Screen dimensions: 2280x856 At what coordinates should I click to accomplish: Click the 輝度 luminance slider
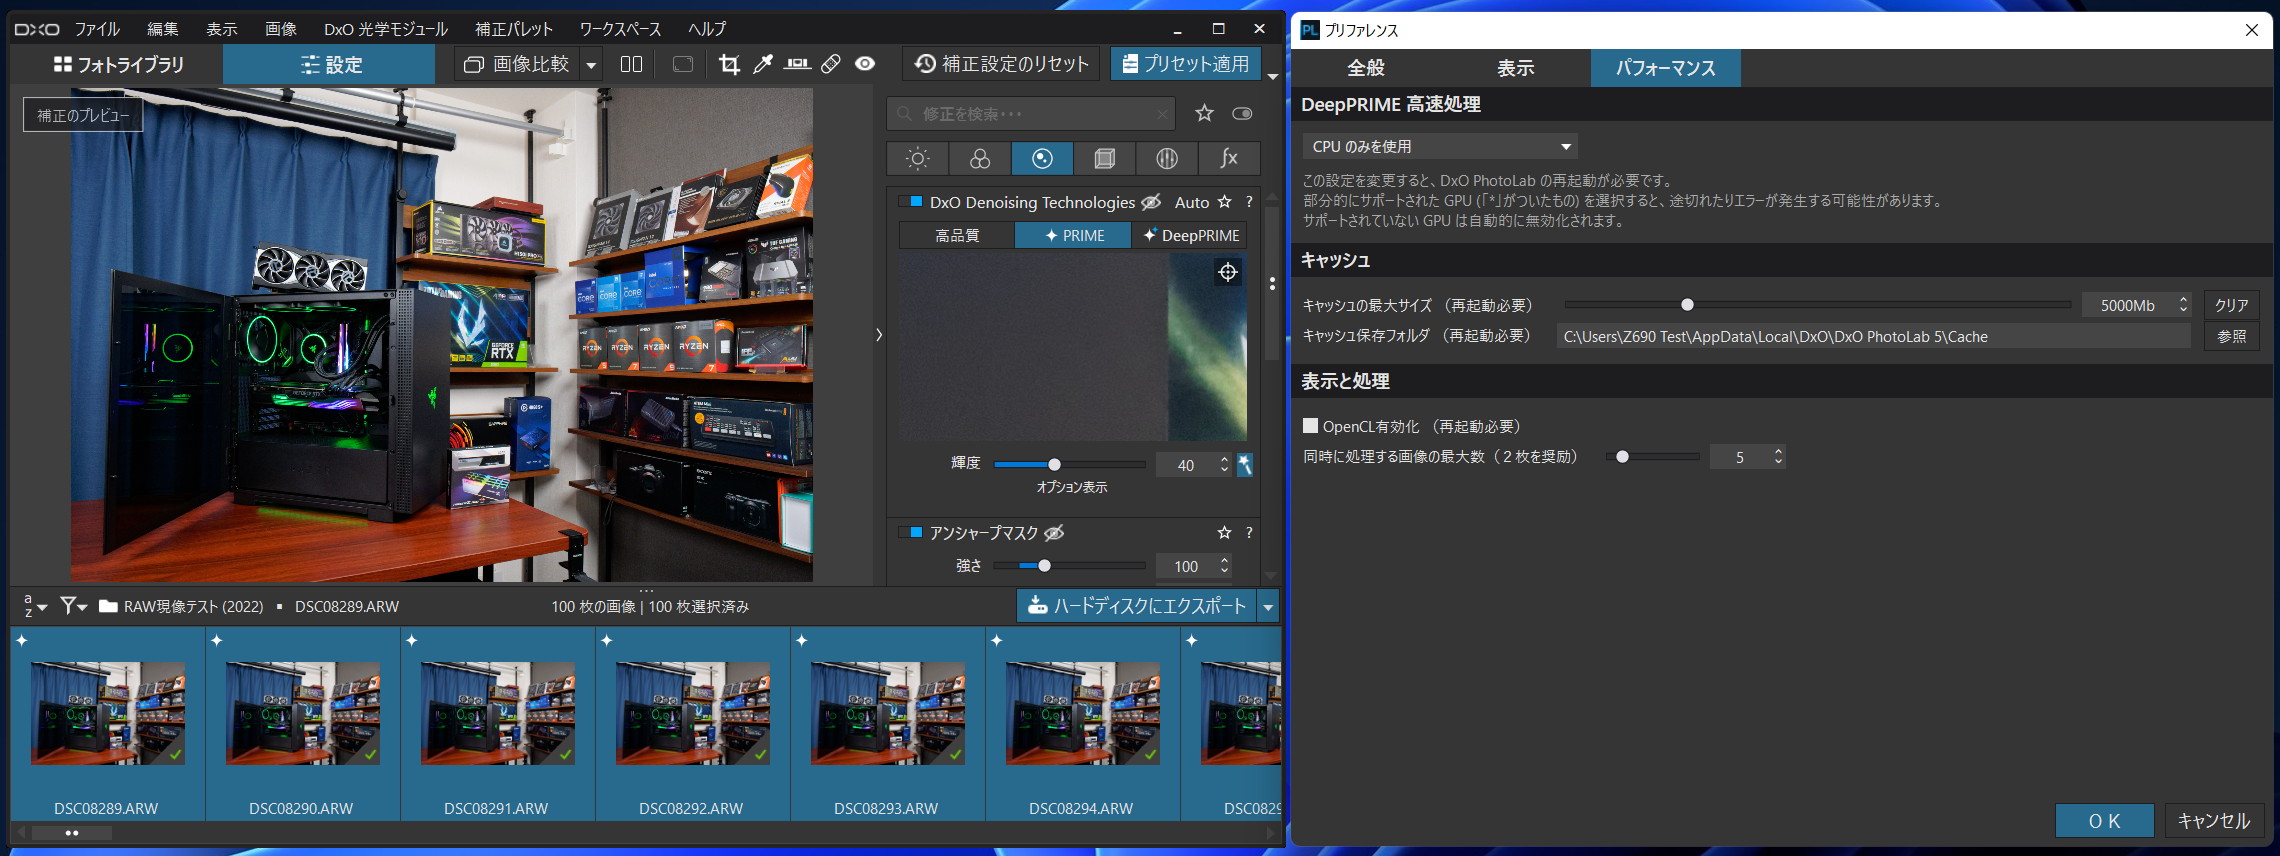coord(1070,465)
